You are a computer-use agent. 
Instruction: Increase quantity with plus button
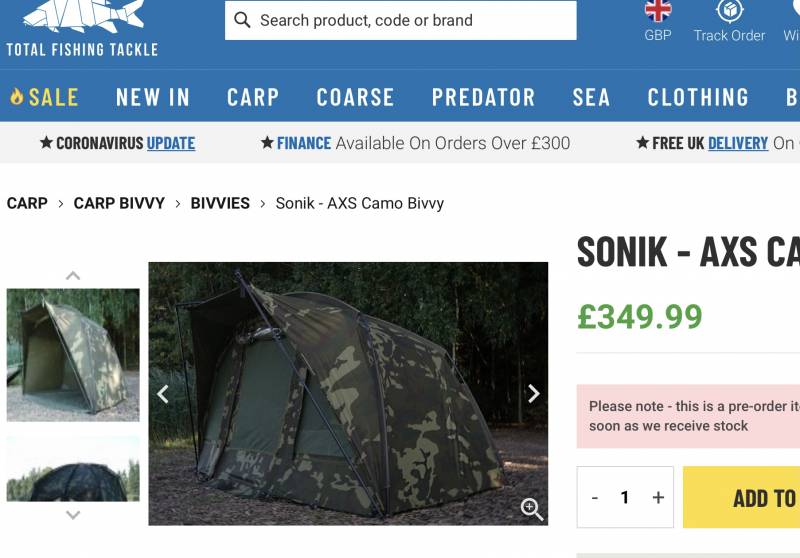pyautogui.click(x=657, y=497)
